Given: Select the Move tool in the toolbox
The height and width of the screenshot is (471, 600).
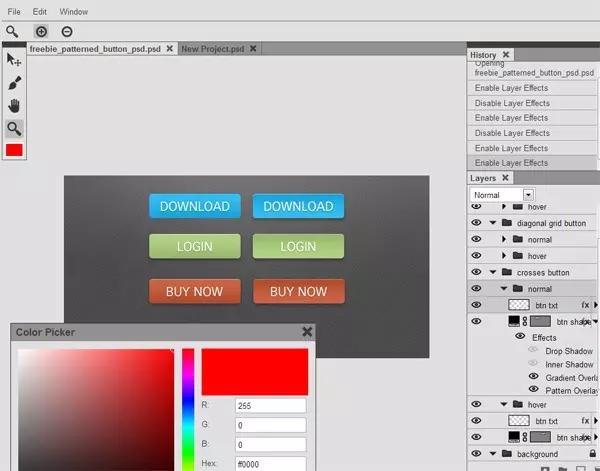Looking at the screenshot, I should [x=14, y=60].
